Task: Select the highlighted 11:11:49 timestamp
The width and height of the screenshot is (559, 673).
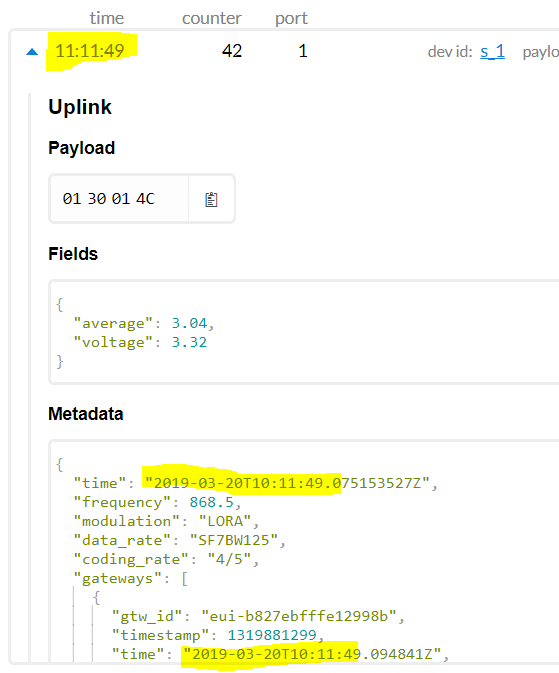Action: pos(90,51)
